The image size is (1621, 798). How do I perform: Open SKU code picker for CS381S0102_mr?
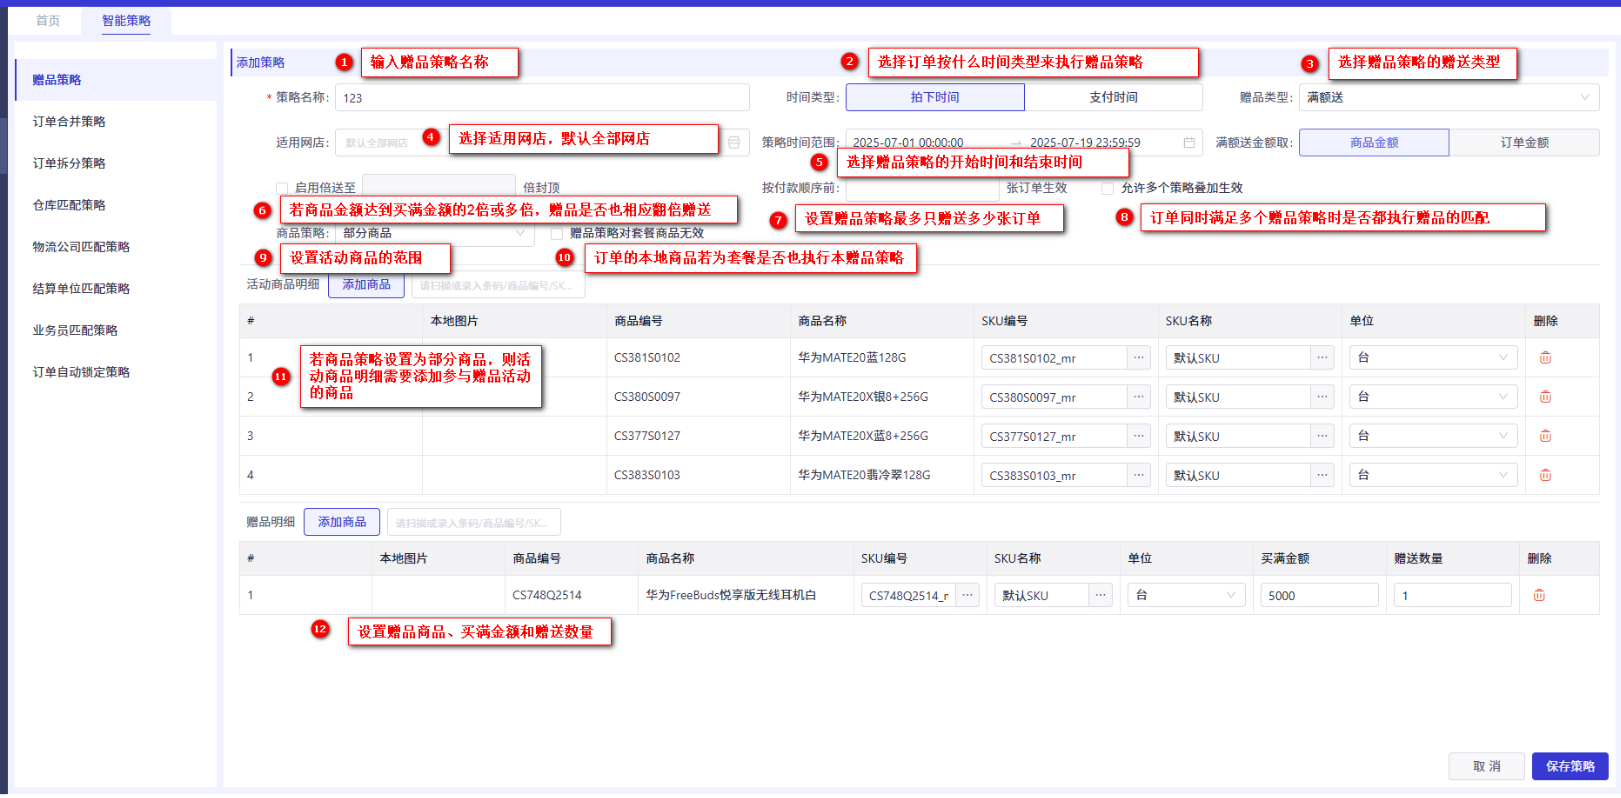click(x=1138, y=358)
